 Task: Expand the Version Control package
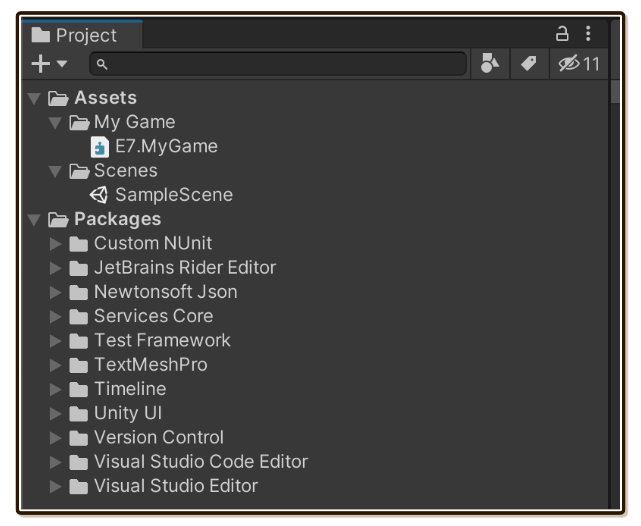[x=55, y=438]
